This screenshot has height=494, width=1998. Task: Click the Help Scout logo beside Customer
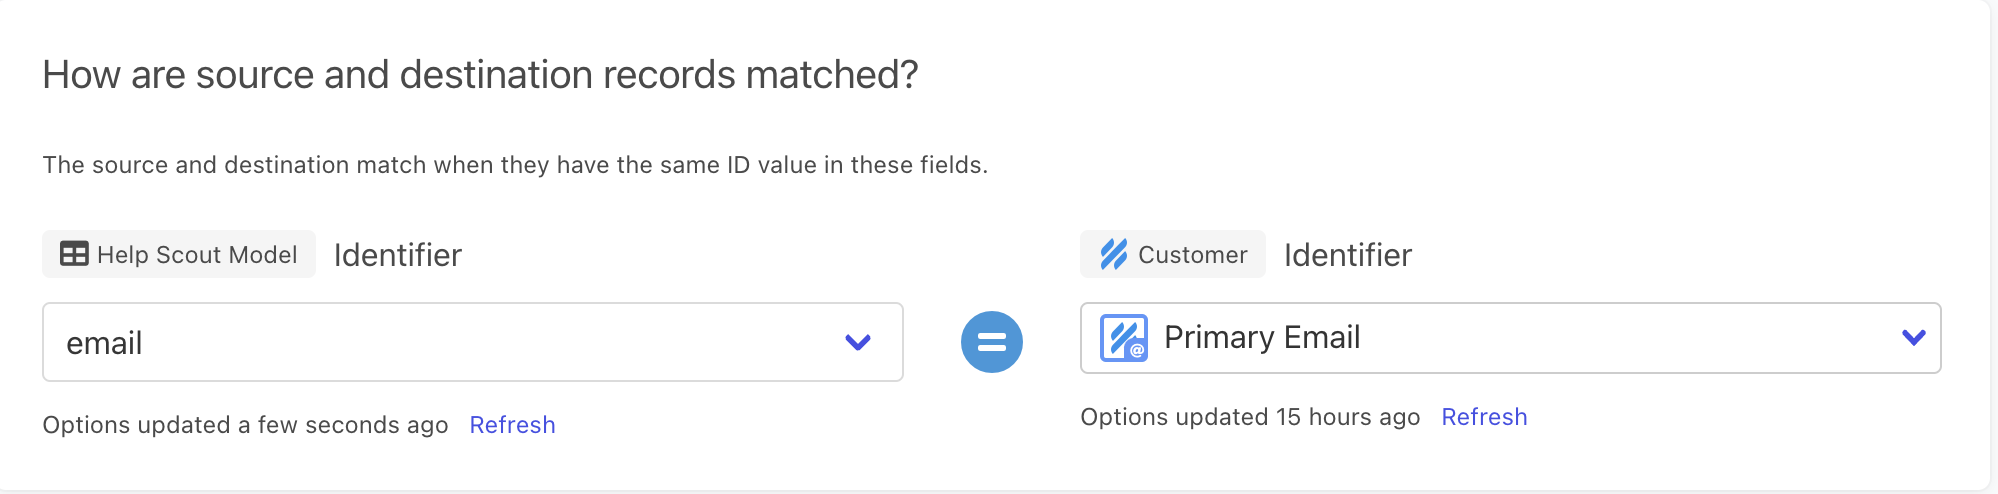(x=1113, y=254)
